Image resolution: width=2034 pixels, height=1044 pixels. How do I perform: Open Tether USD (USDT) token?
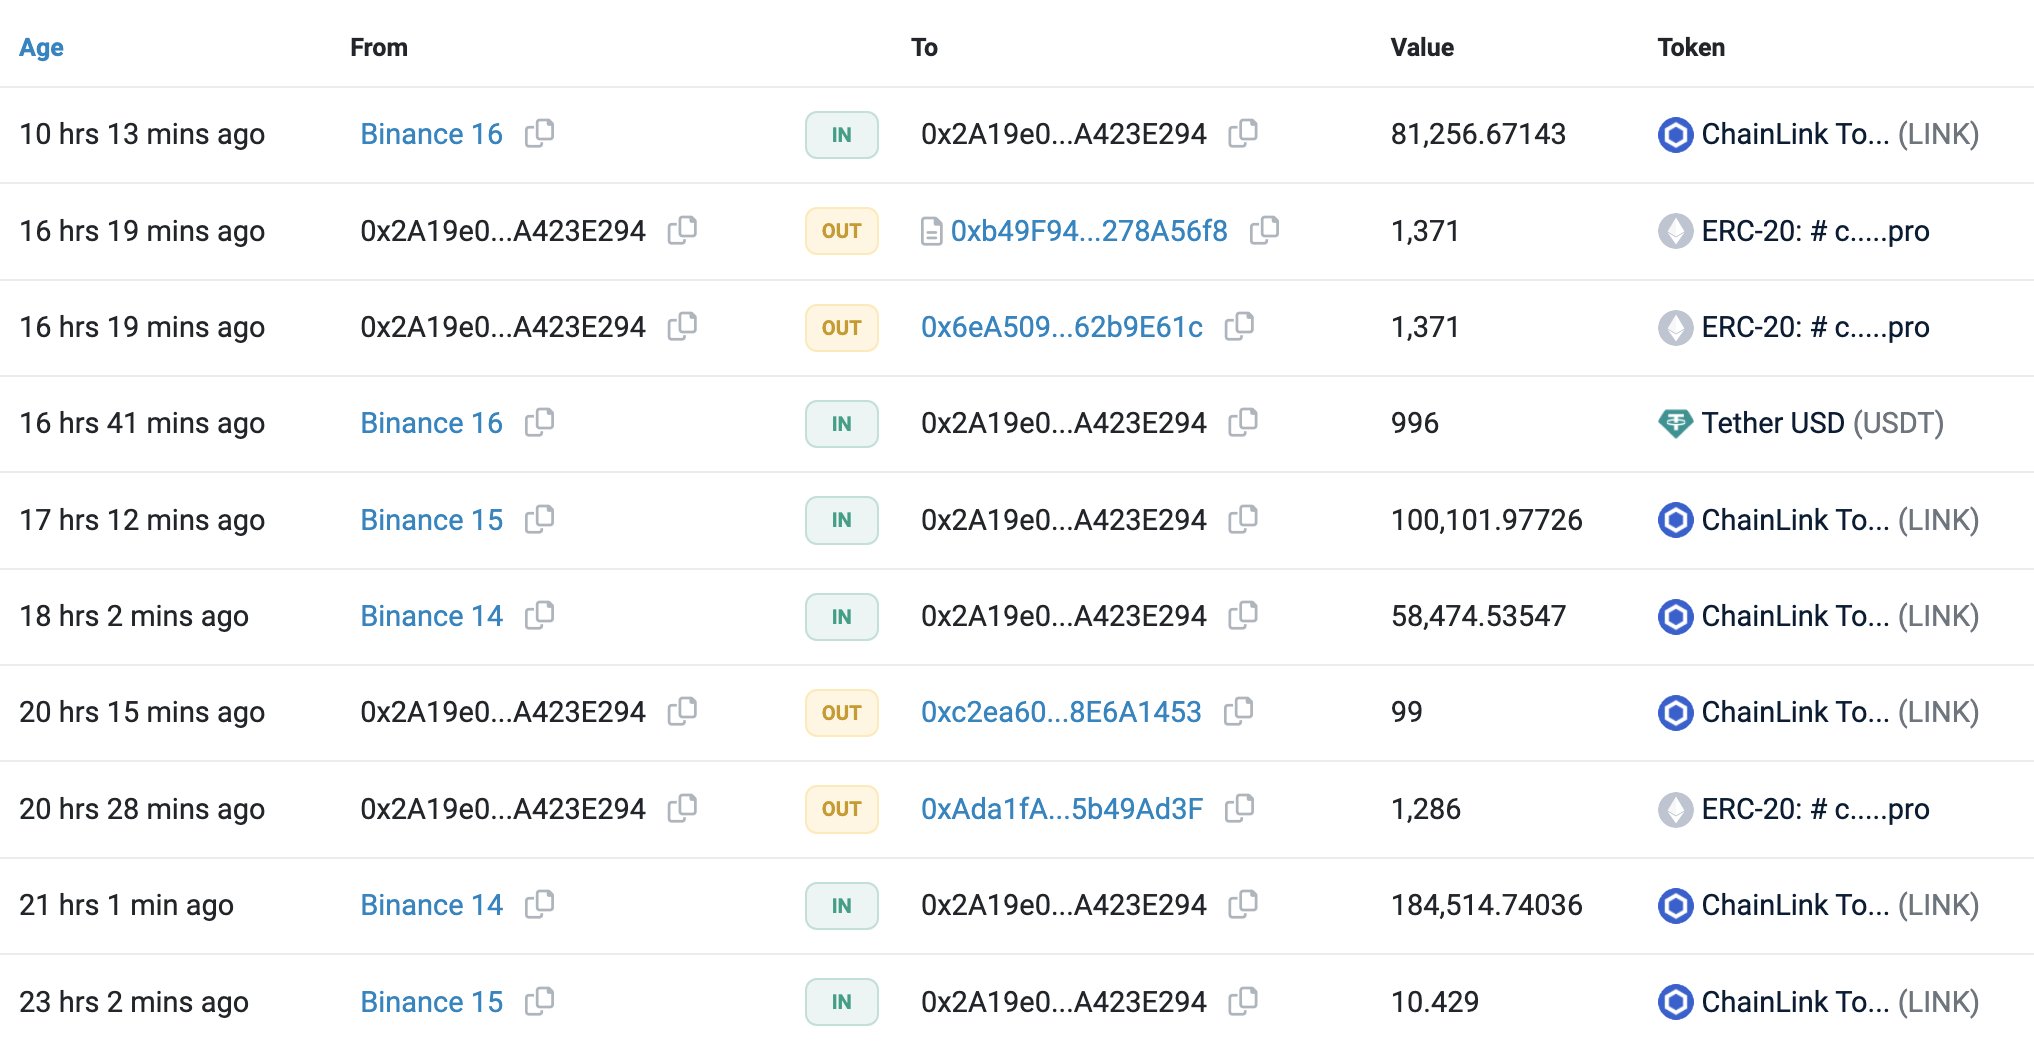pos(1822,423)
